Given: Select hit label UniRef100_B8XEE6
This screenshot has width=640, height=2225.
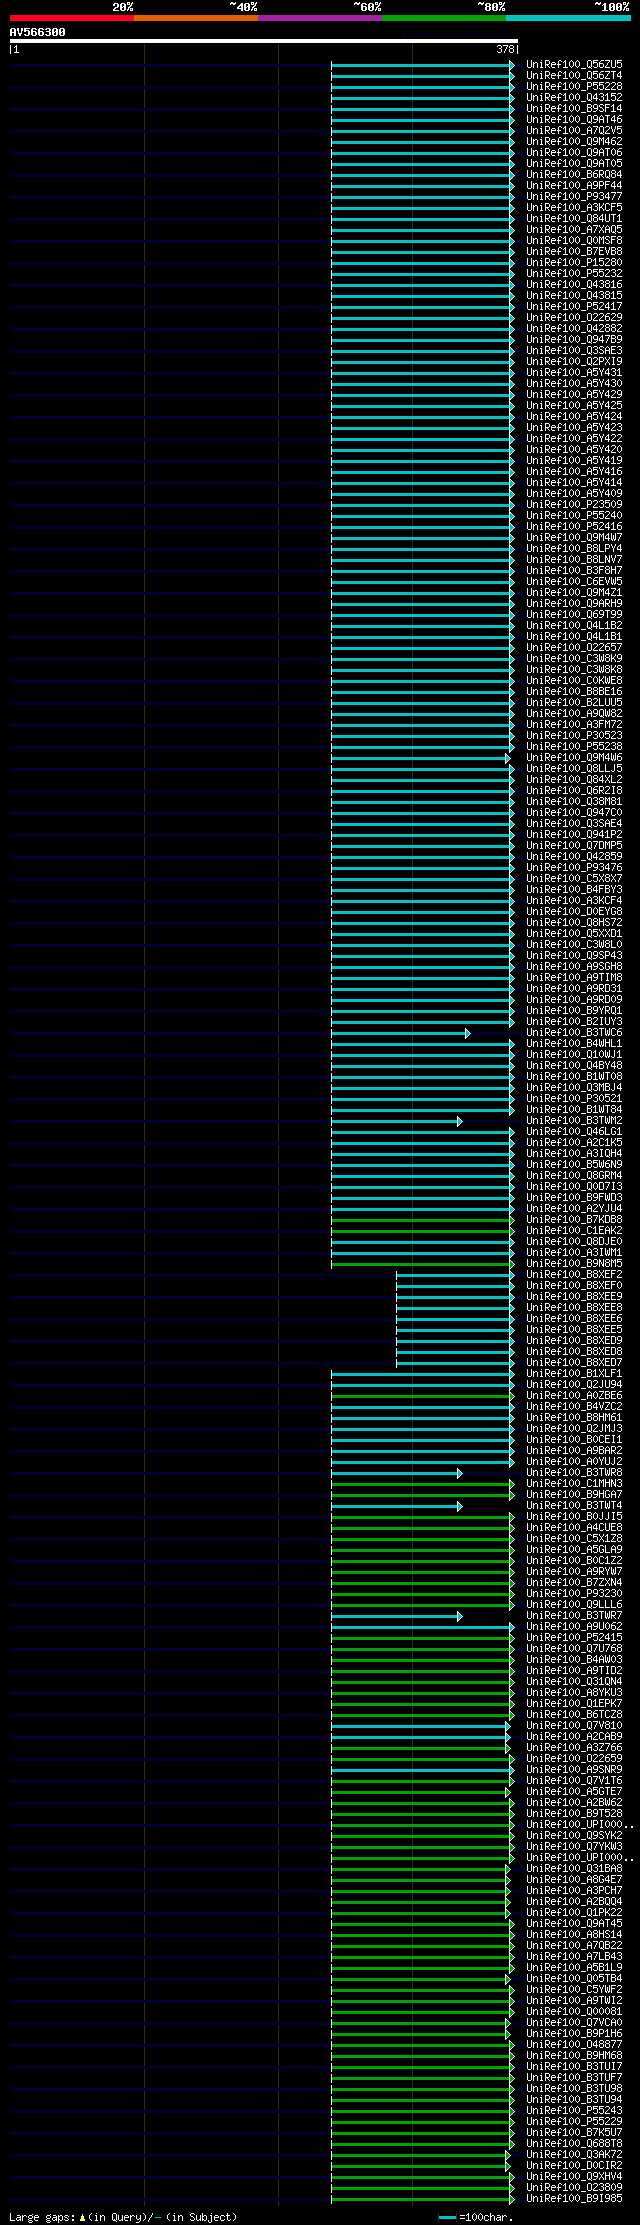Looking at the screenshot, I should coord(574,1318).
